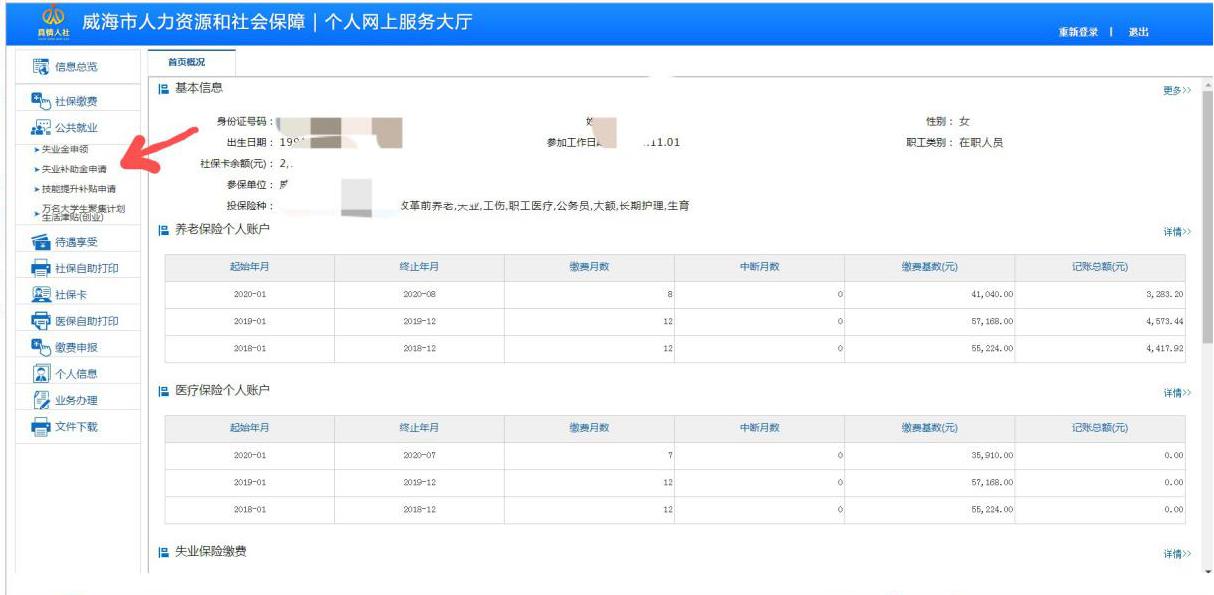Image resolution: width=1214 pixels, height=595 pixels.
Task: Click the 缴费基数 cell showing 35,910.00
Action: 930,456
